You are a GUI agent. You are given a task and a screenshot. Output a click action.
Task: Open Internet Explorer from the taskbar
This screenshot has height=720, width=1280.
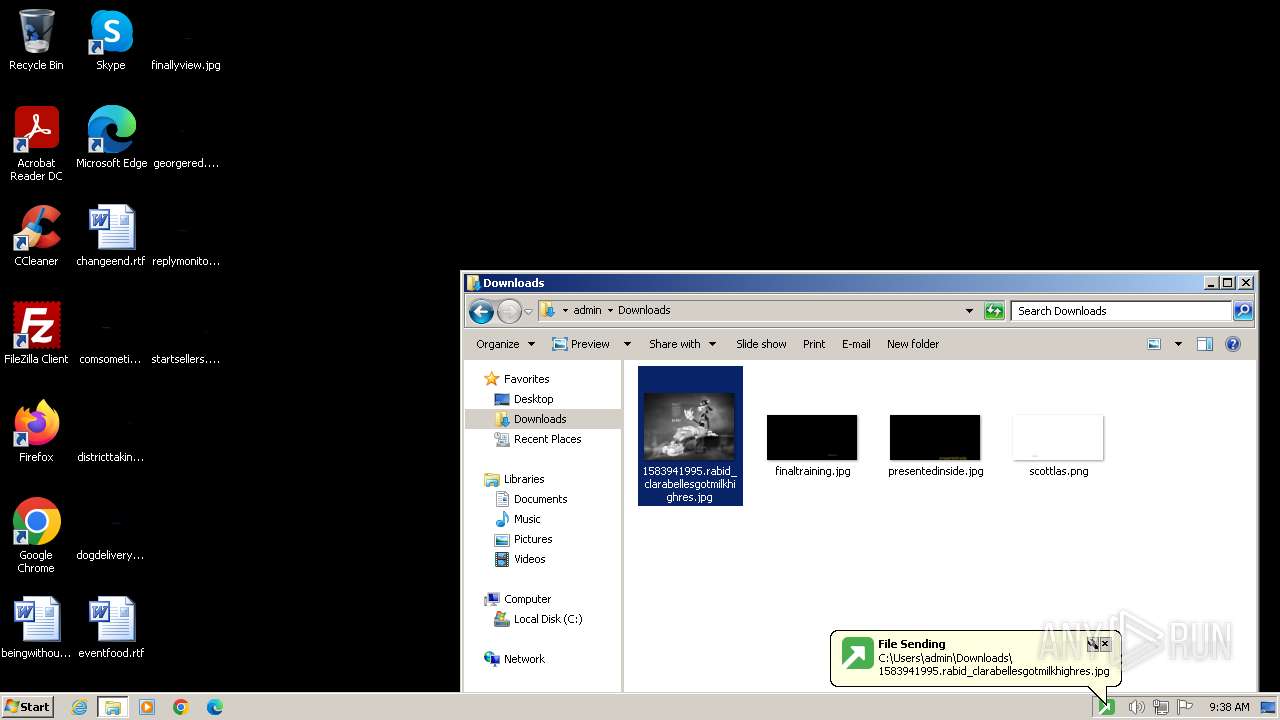(79, 707)
